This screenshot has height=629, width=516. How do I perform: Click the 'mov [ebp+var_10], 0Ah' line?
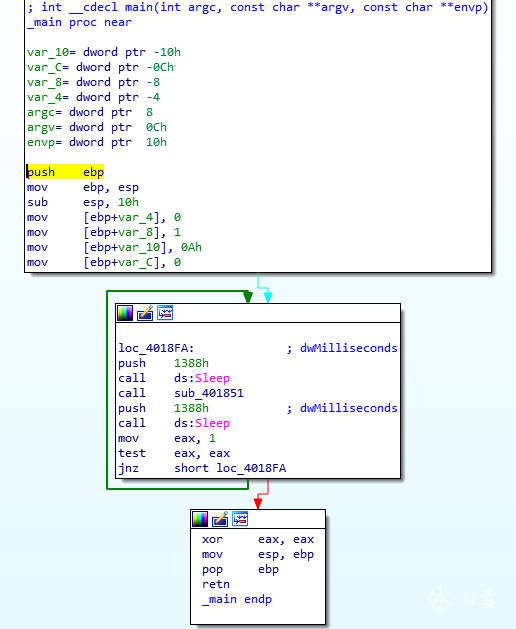pos(114,248)
